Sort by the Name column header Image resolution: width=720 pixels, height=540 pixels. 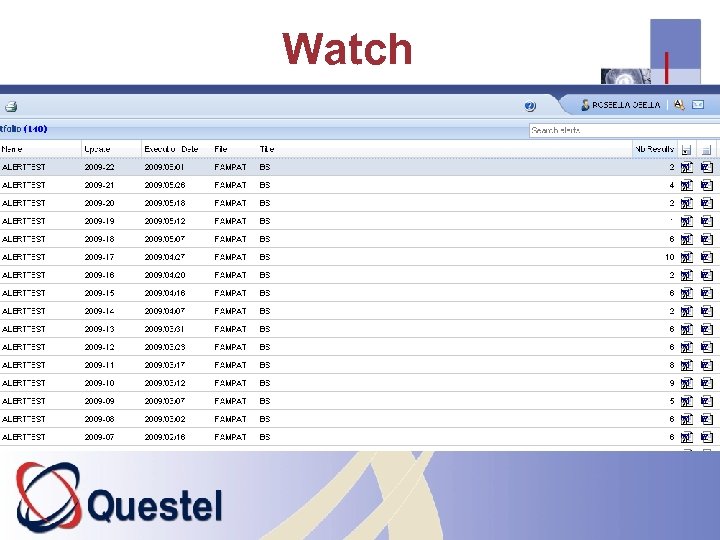pyautogui.click(x=12, y=149)
